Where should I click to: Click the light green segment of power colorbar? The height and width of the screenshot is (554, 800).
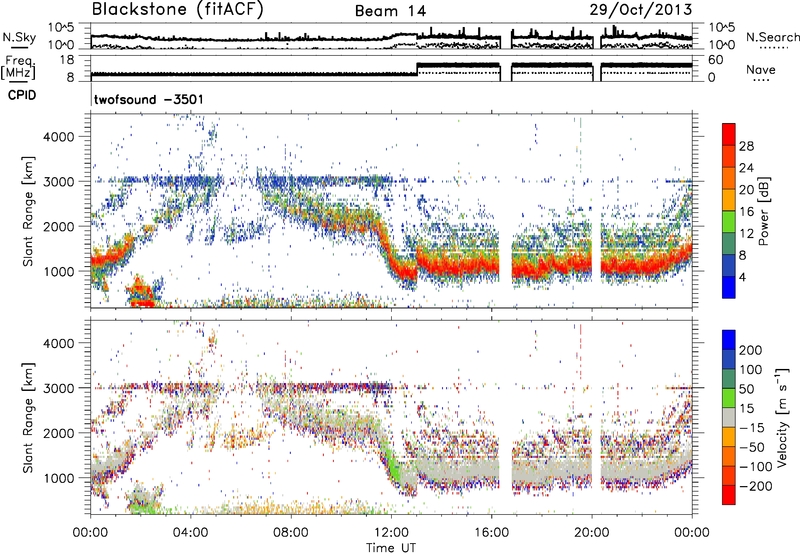point(729,222)
